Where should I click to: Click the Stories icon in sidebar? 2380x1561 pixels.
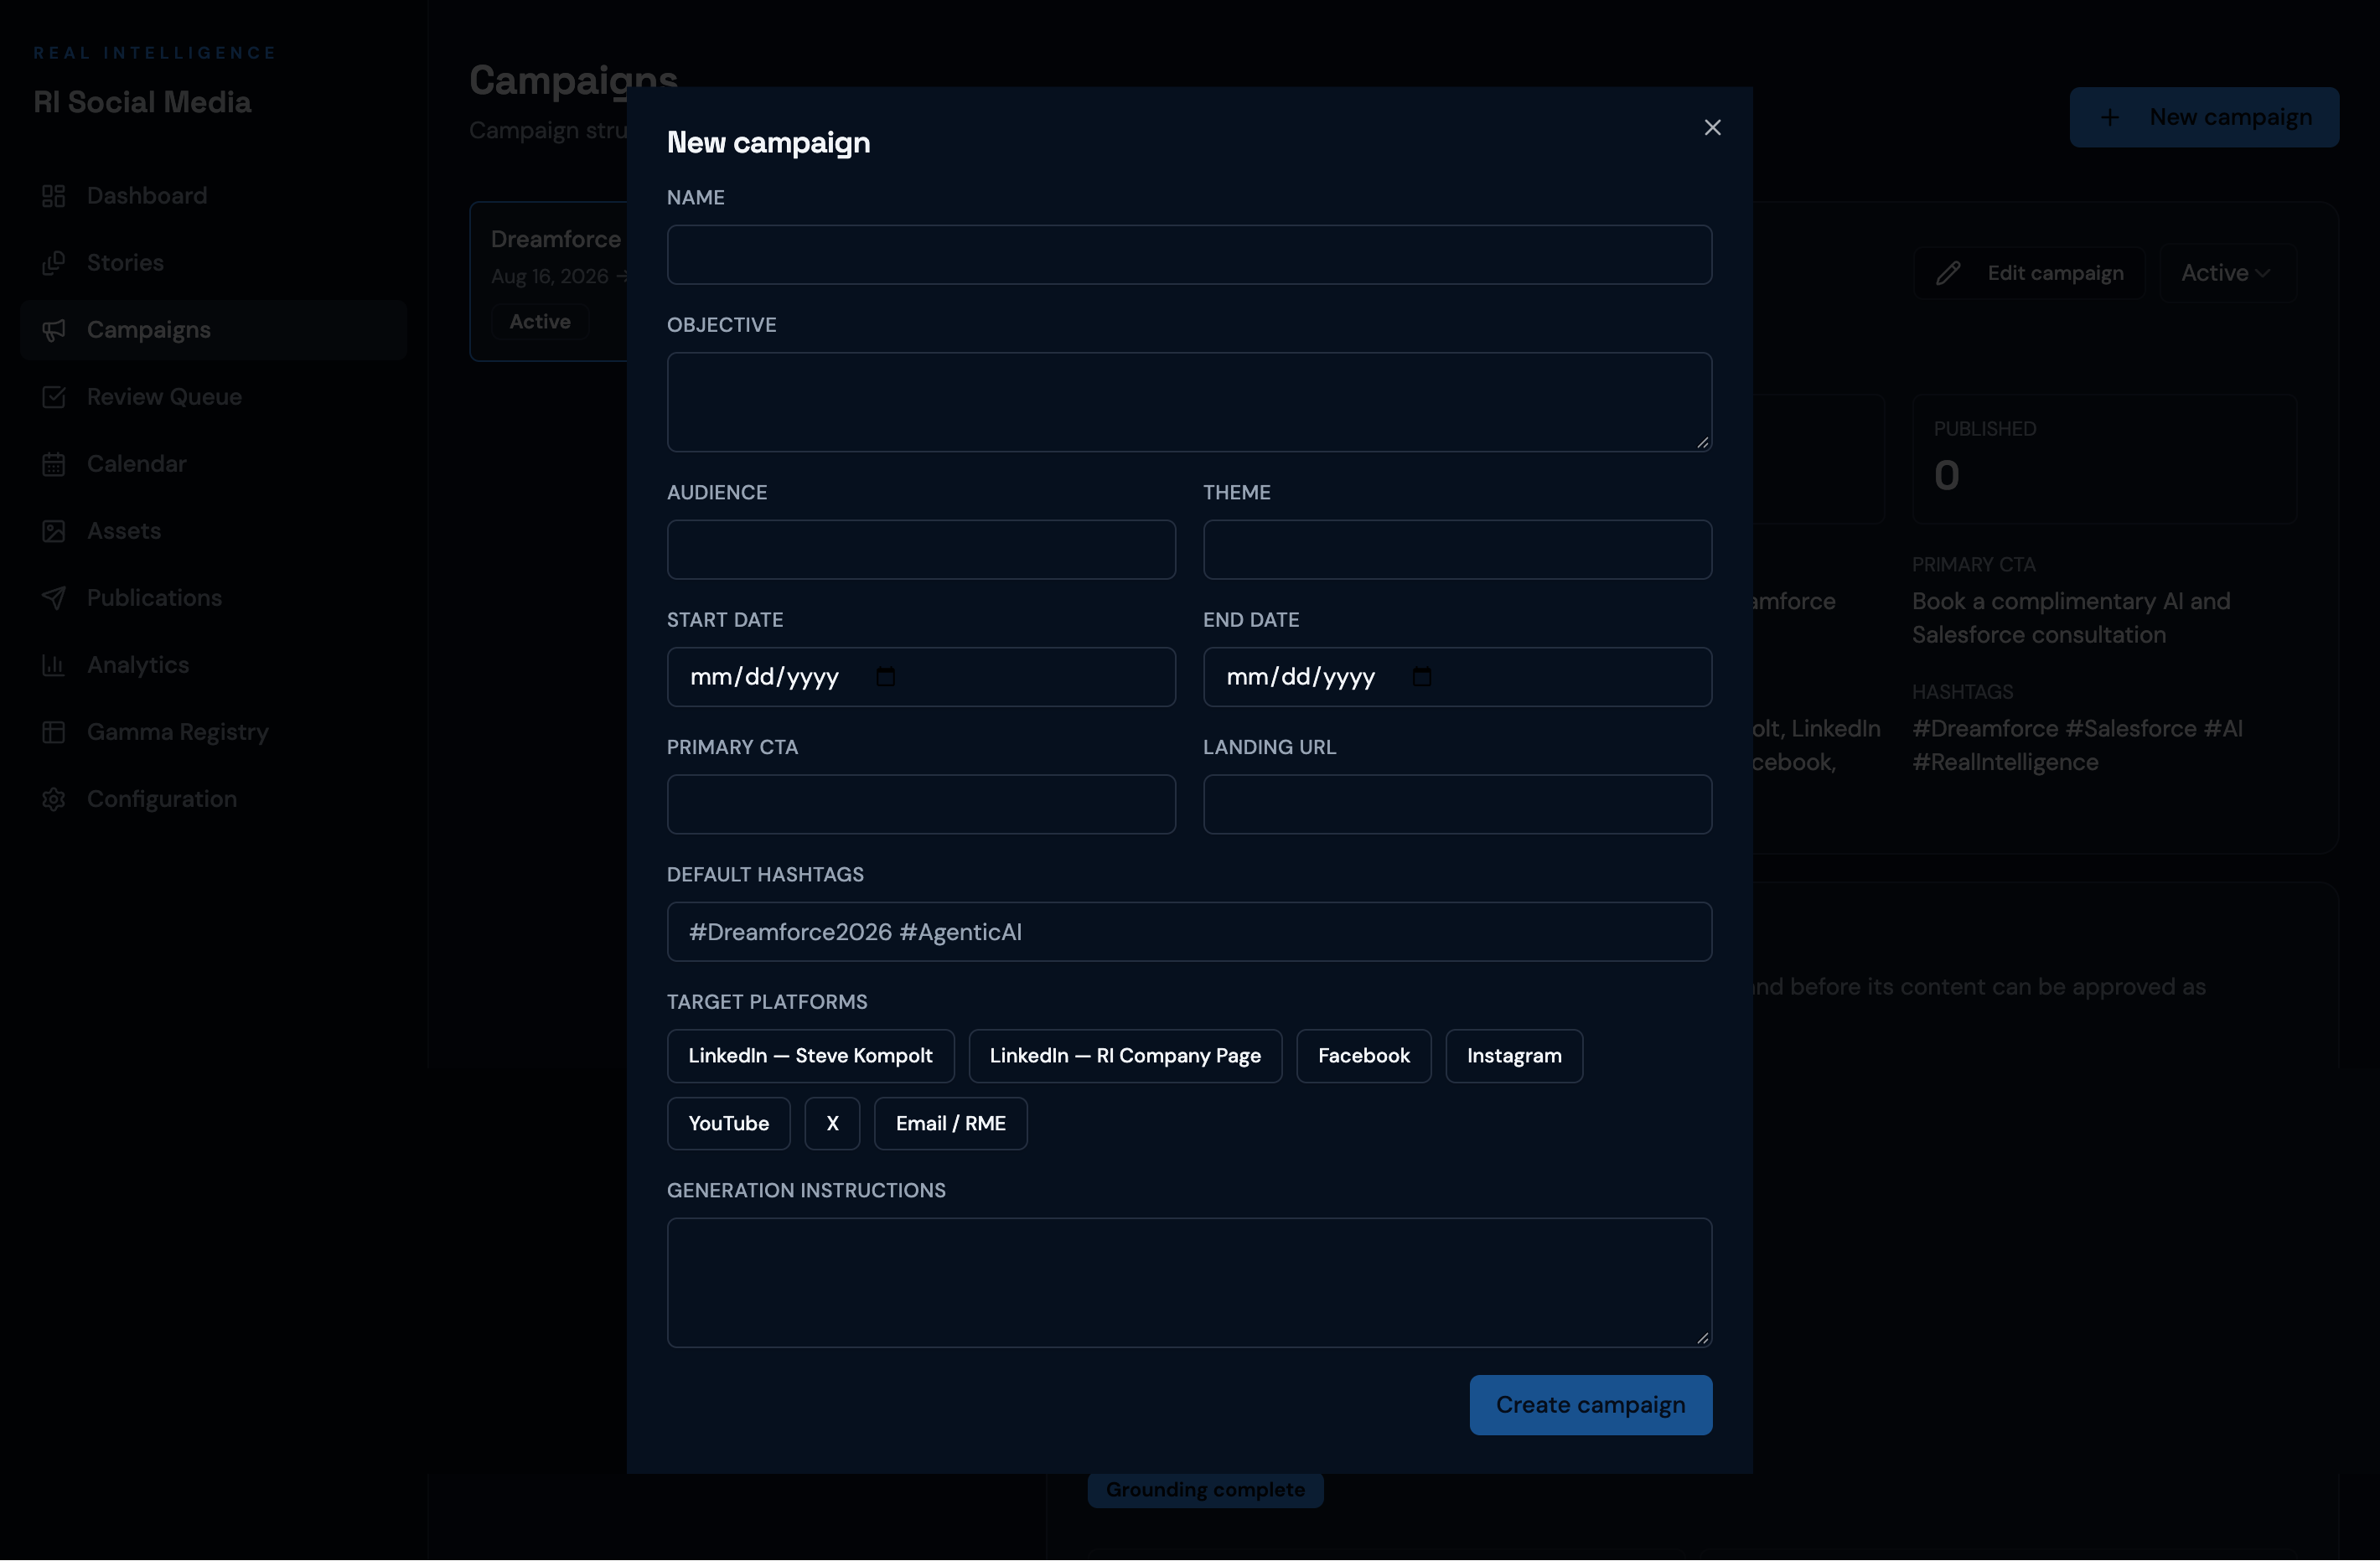[54, 263]
